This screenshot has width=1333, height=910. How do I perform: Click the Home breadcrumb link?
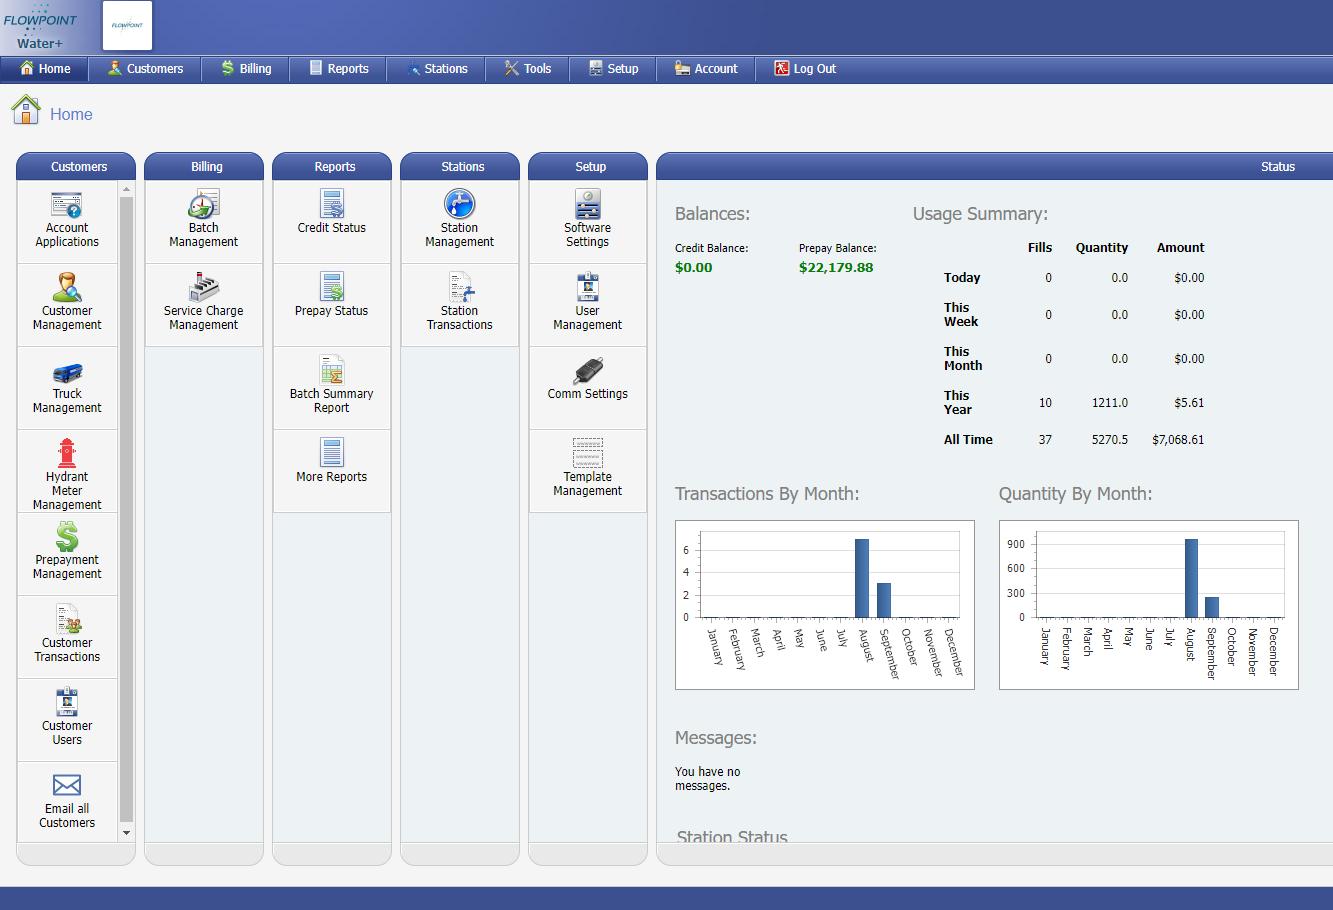[x=71, y=114]
